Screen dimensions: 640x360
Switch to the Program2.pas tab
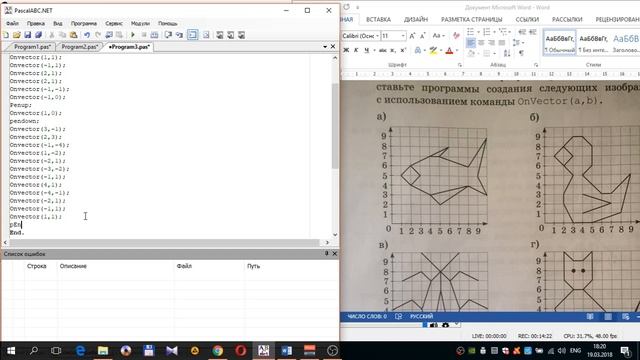tap(80, 47)
